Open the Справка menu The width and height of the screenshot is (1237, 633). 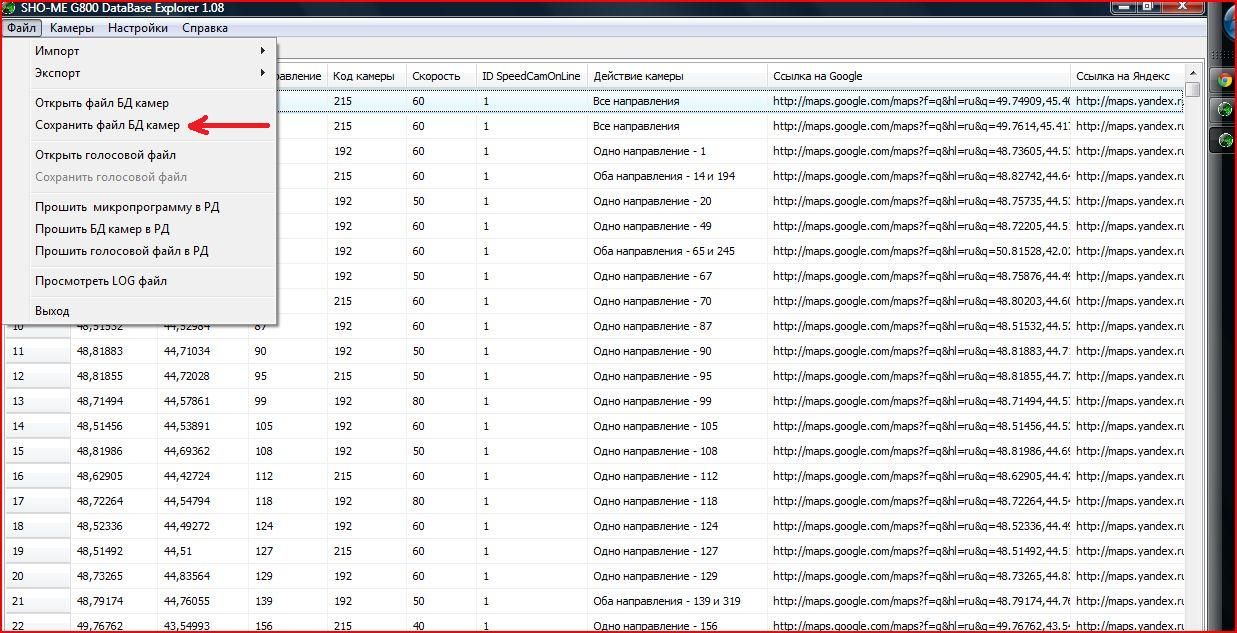click(x=205, y=28)
